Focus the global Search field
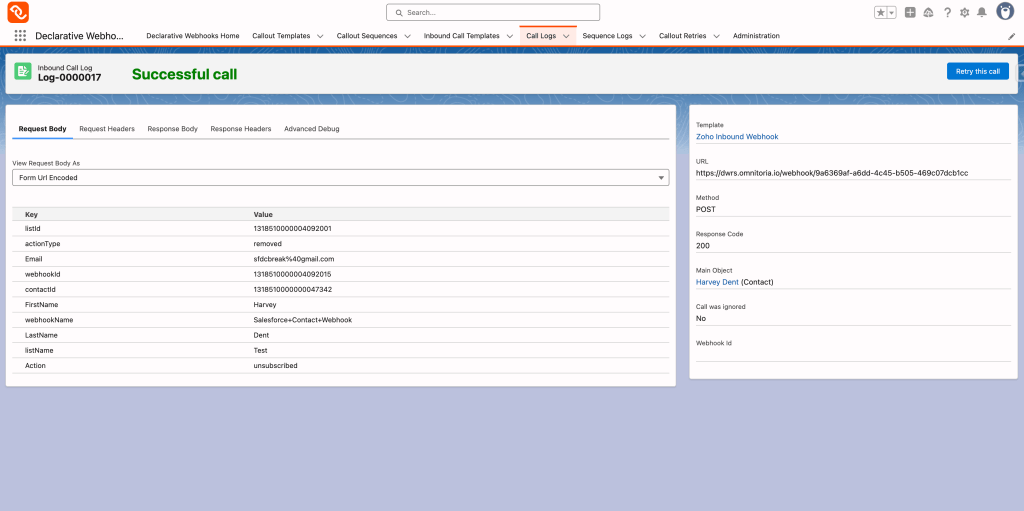The image size is (1024, 511). [x=493, y=12]
